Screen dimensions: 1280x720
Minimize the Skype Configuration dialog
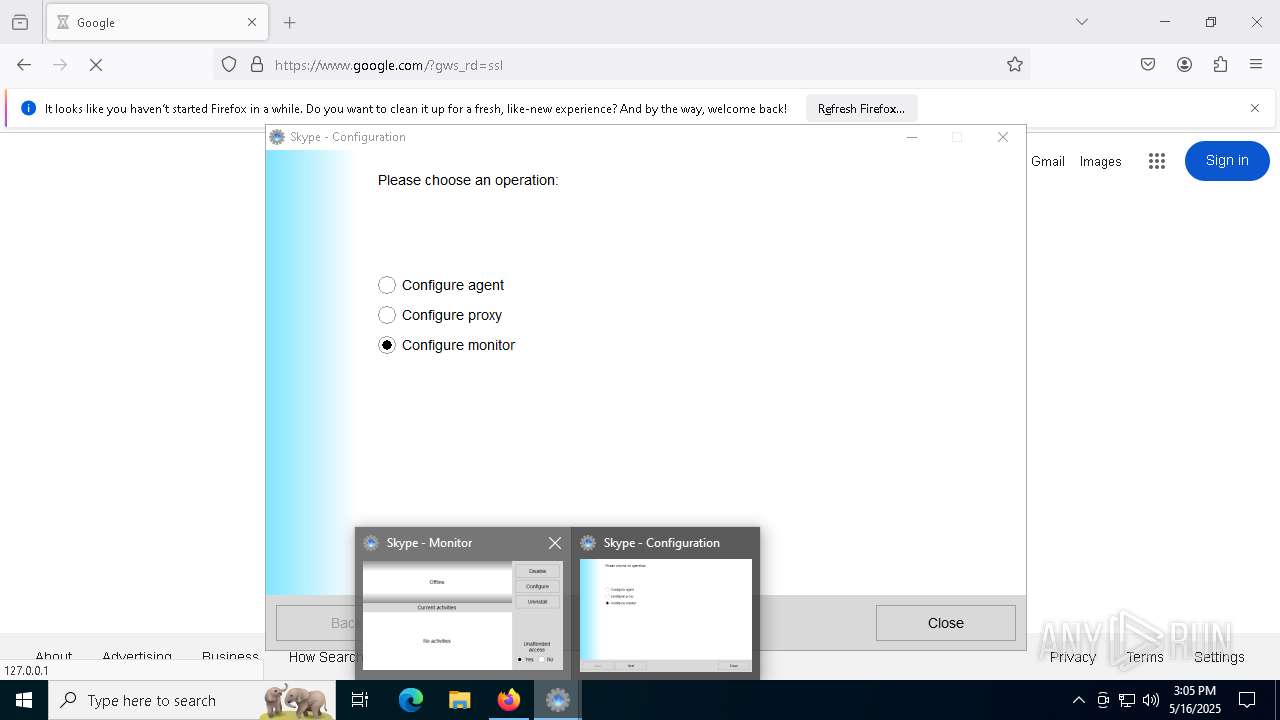tap(911, 137)
